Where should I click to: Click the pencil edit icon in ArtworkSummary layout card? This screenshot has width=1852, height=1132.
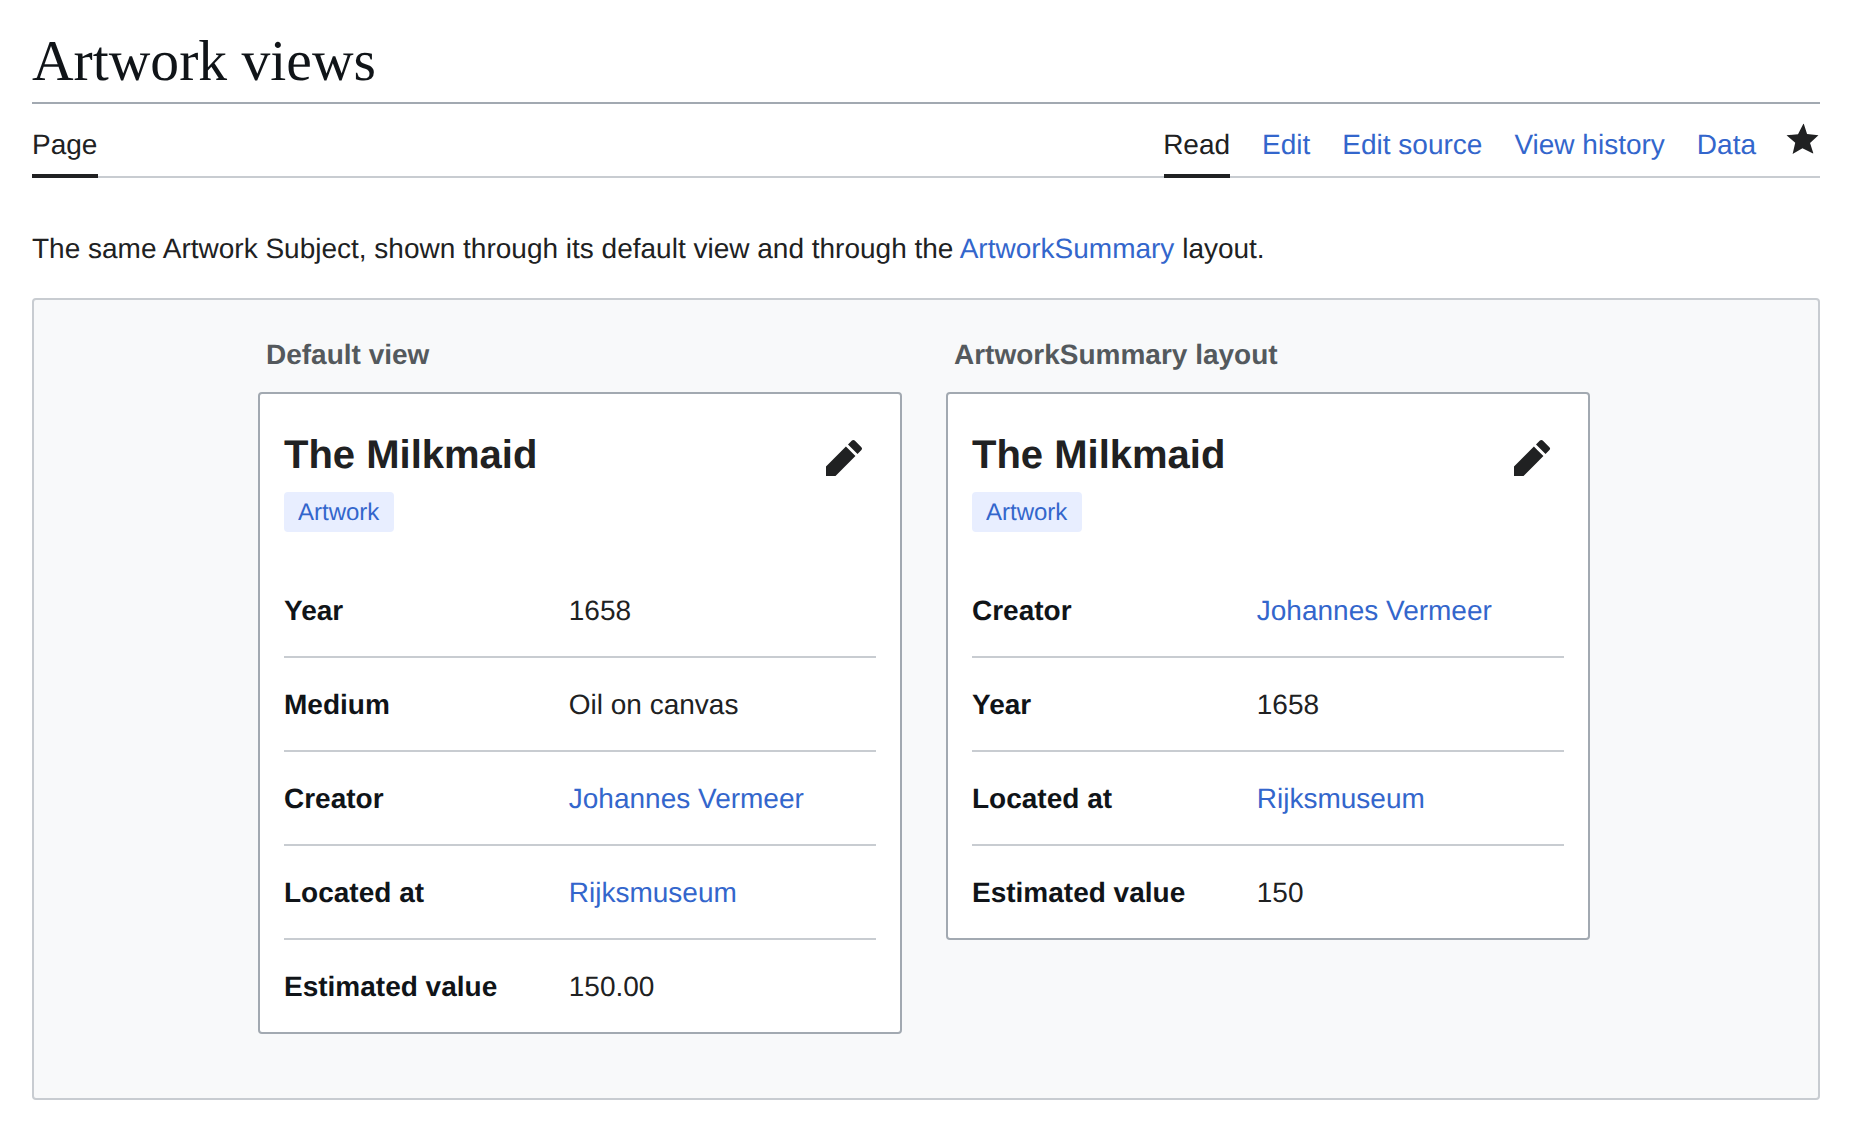[x=1531, y=458]
